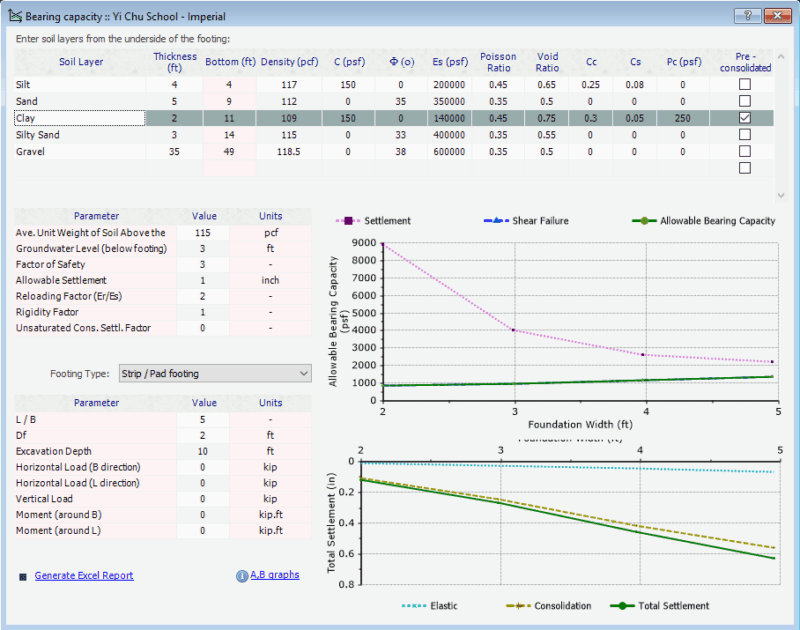Click the Vertical Load value field

click(203, 498)
